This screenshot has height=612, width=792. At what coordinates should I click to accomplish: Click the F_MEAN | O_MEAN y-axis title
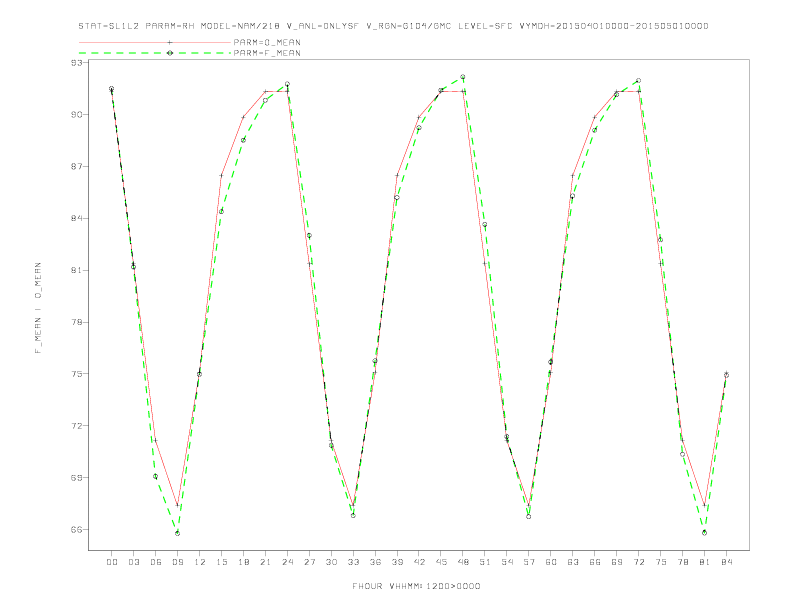tap(38, 308)
